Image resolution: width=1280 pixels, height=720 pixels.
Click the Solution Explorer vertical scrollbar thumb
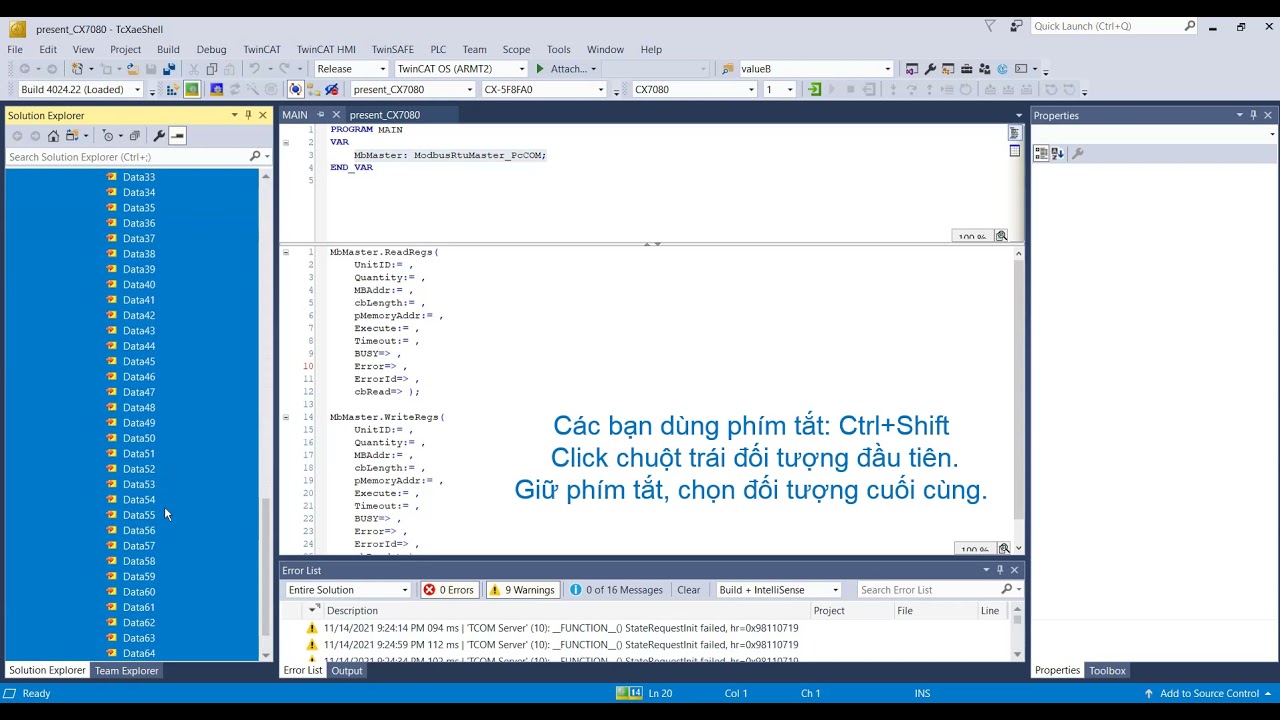pos(265,565)
